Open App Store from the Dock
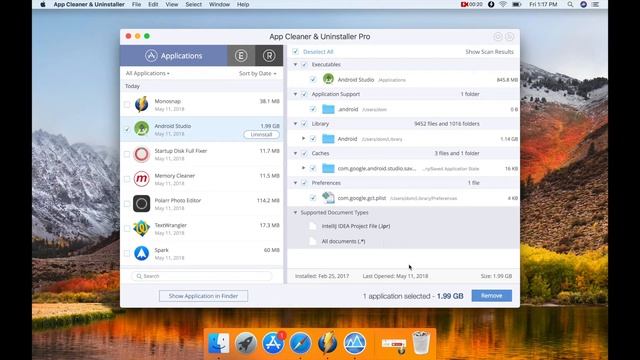The width and height of the screenshot is (640, 360). pos(273,342)
